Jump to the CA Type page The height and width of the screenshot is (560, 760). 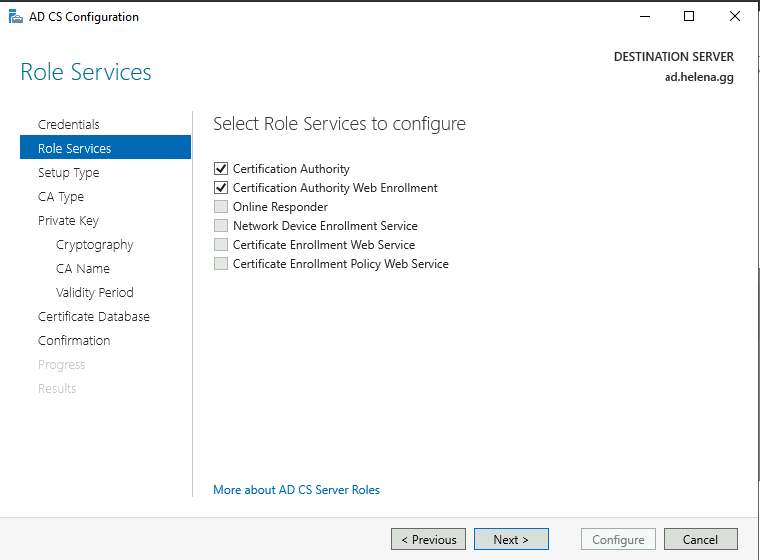tap(61, 197)
